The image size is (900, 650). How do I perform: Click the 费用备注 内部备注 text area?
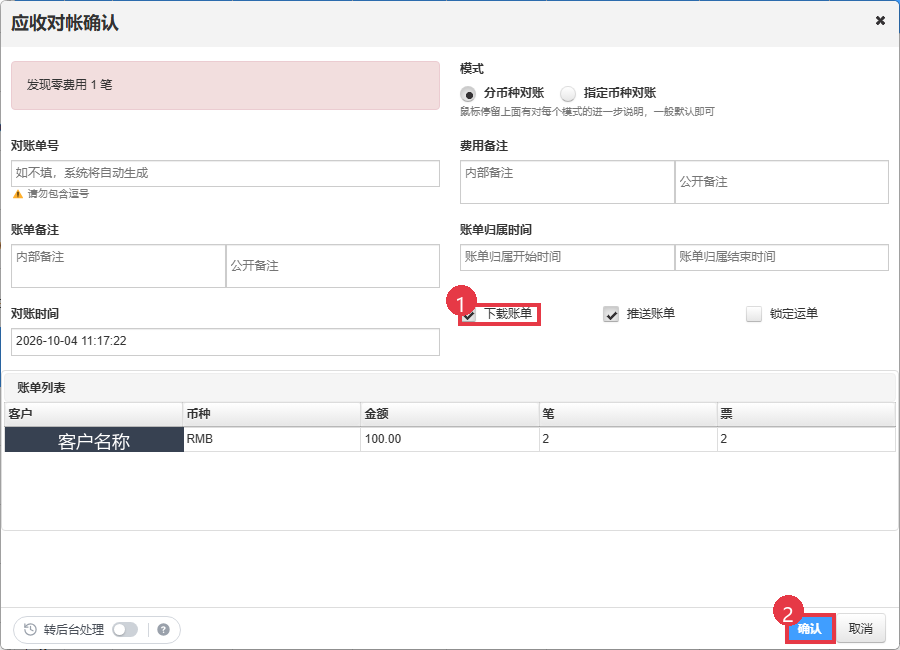pos(567,181)
